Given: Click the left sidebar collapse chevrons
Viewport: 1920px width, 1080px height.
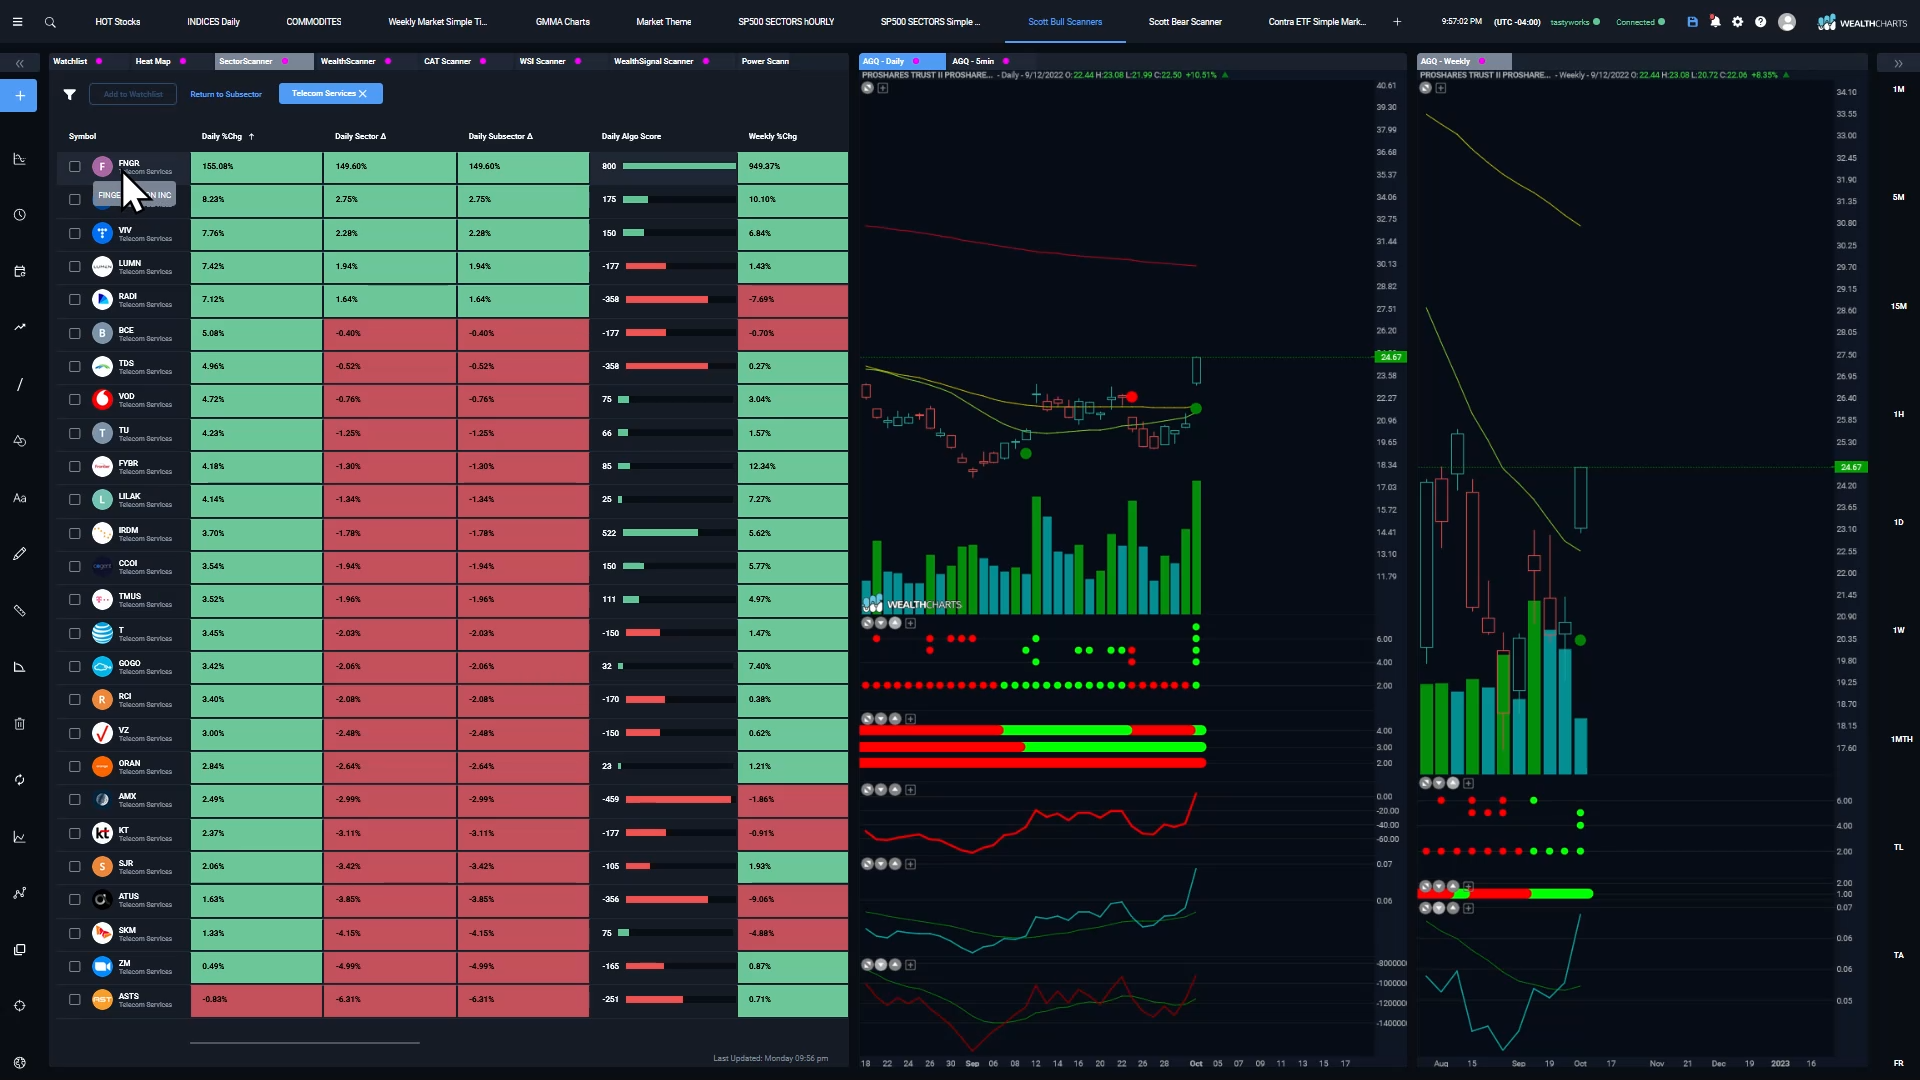Looking at the screenshot, I should [x=19, y=63].
